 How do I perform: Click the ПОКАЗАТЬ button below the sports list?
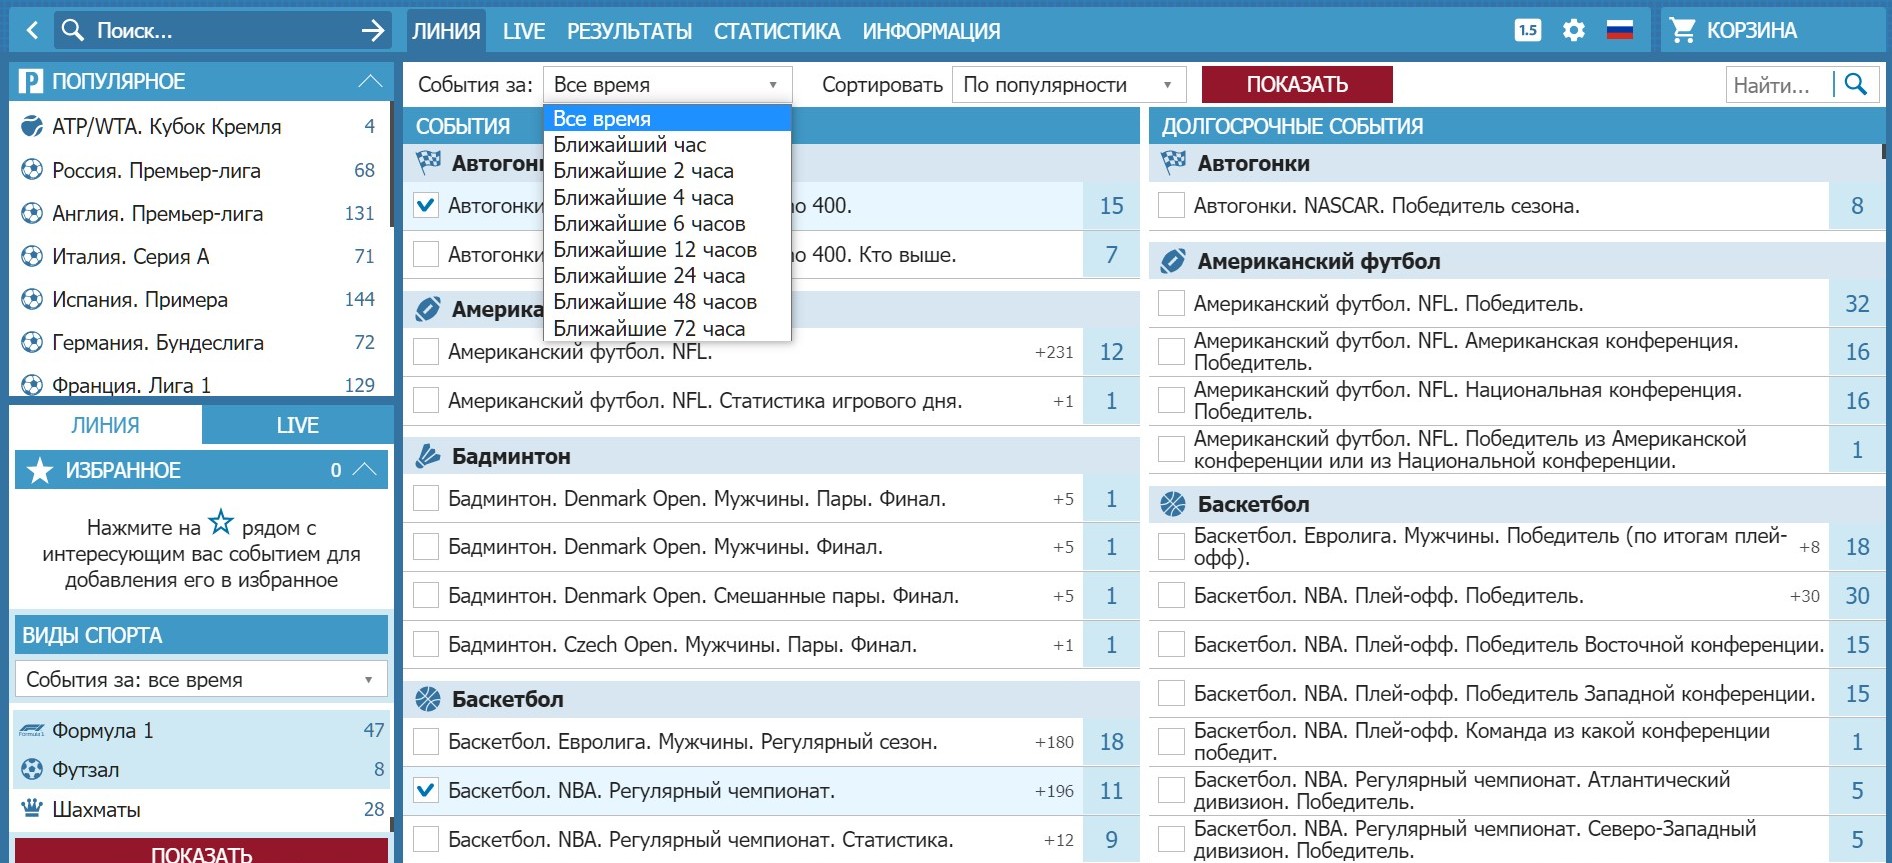[201, 852]
